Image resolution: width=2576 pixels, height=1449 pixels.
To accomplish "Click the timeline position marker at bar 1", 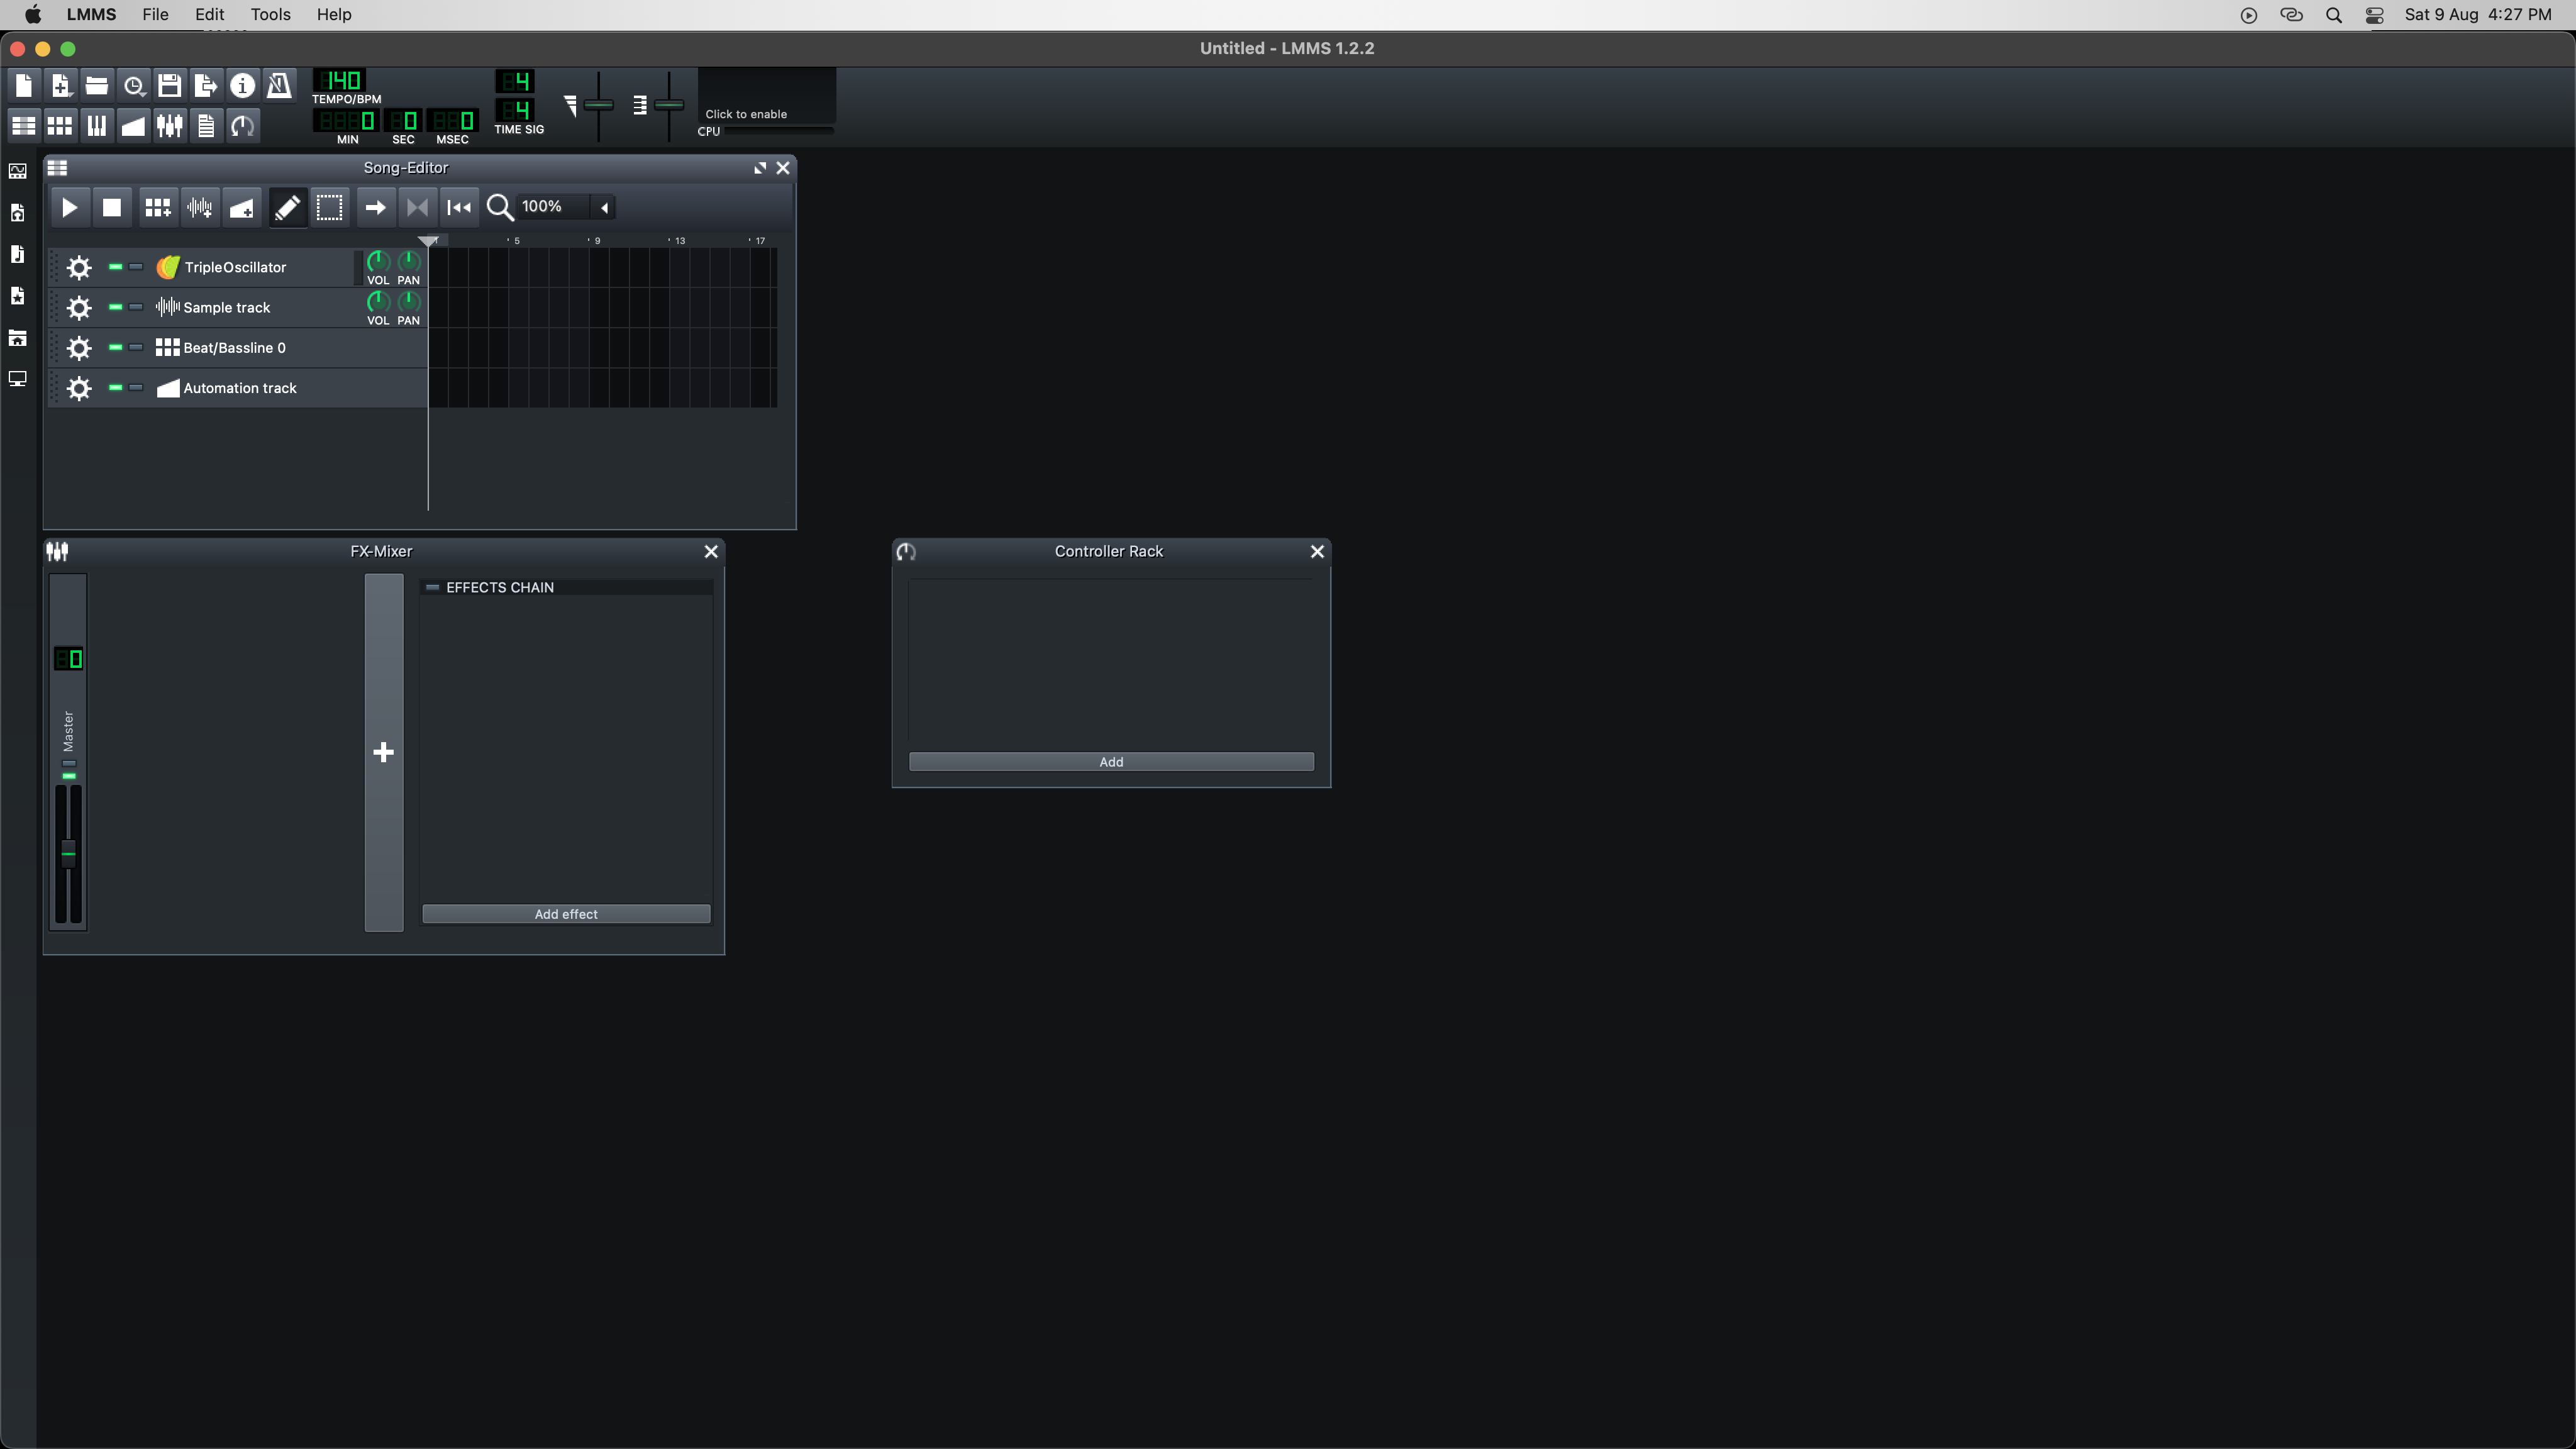I will pyautogui.click(x=428, y=241).
